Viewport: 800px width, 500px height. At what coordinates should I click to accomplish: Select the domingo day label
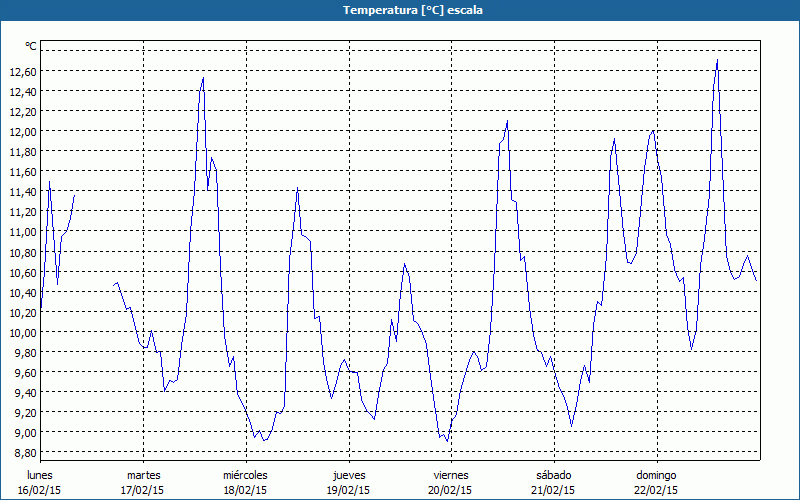point(656,474)
